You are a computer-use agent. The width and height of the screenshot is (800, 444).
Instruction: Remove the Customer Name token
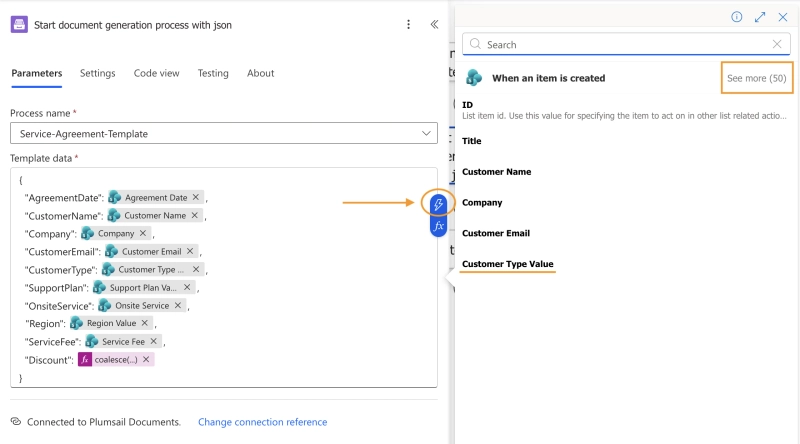pyautogui.click(x=194, y=215)
